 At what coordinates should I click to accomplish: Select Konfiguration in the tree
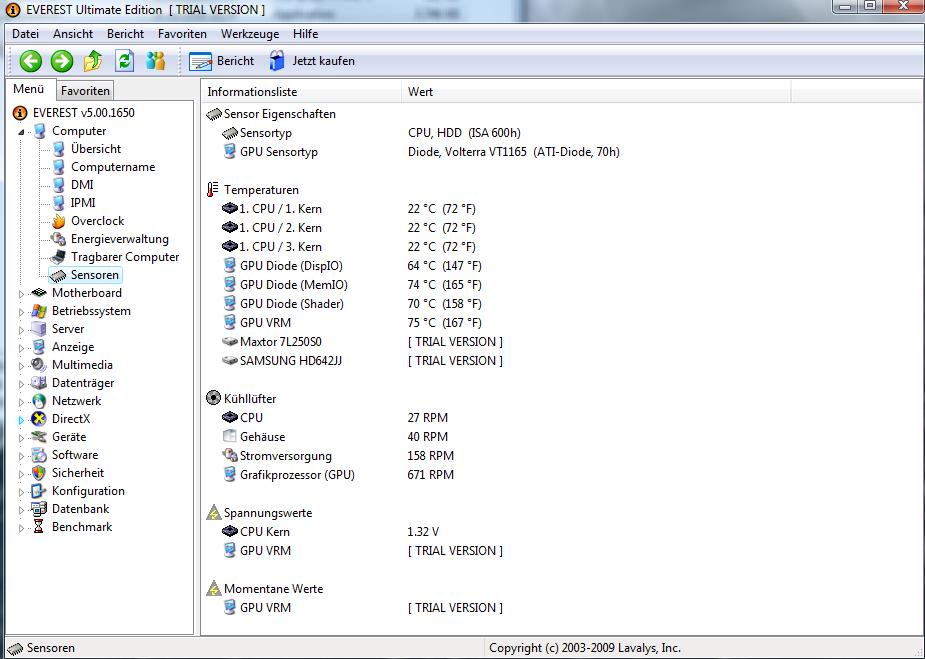88,491
